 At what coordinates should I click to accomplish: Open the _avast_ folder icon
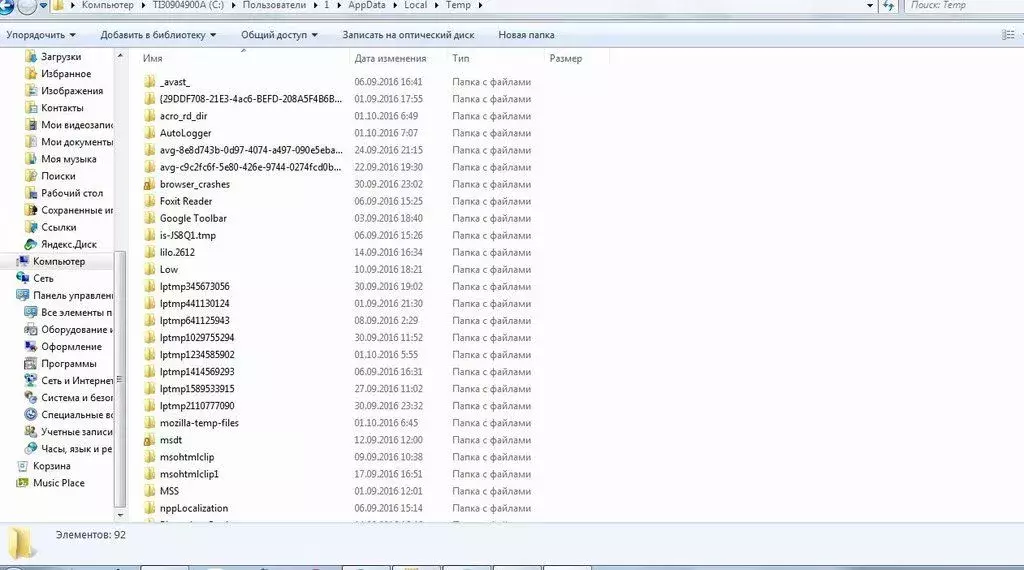[x=150, y=82]
